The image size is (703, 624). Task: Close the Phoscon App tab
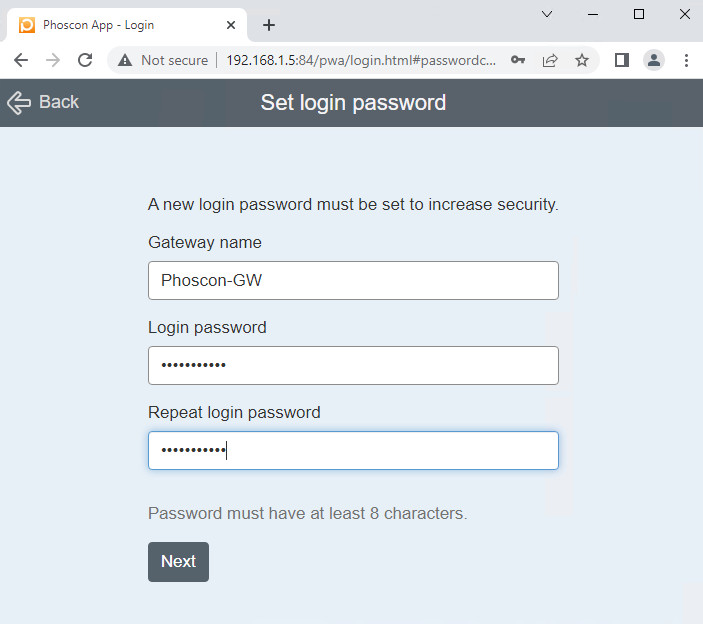pos(231,25)
